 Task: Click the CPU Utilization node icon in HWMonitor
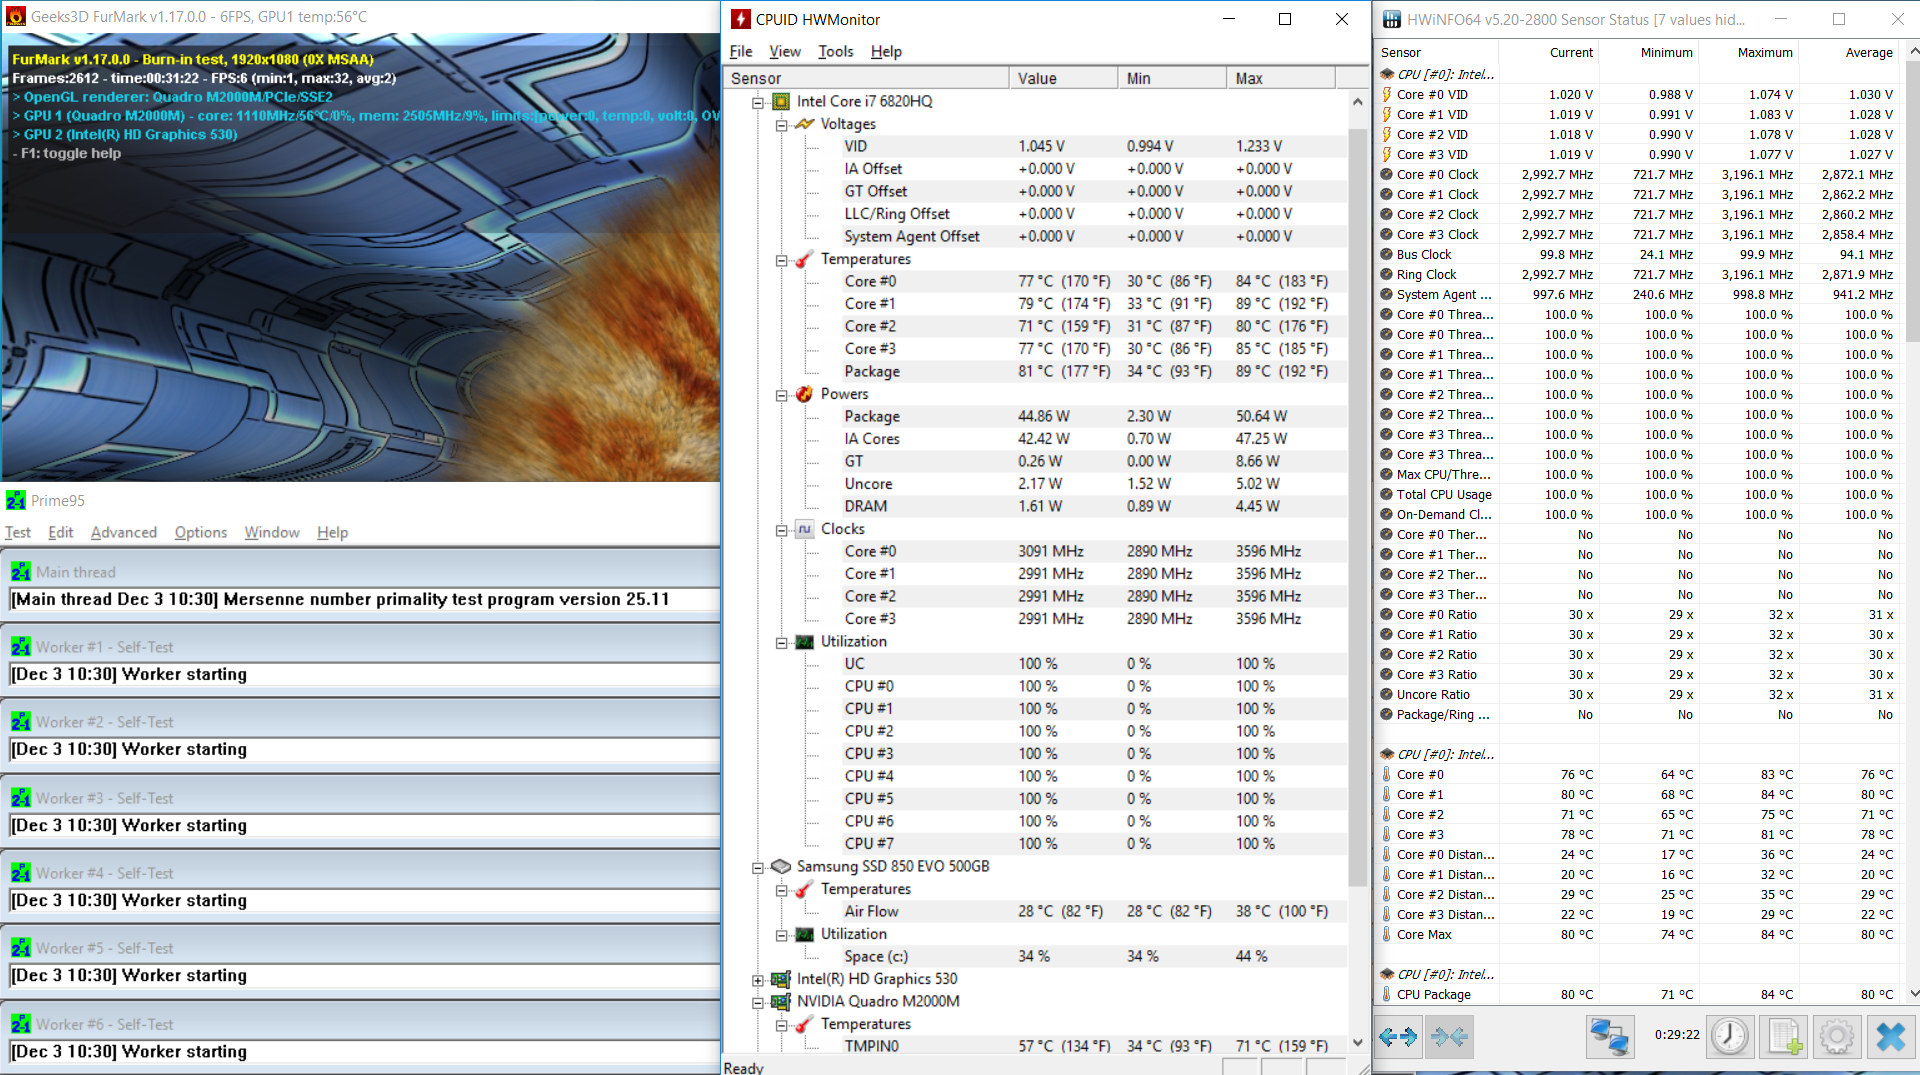coord(805,642)
